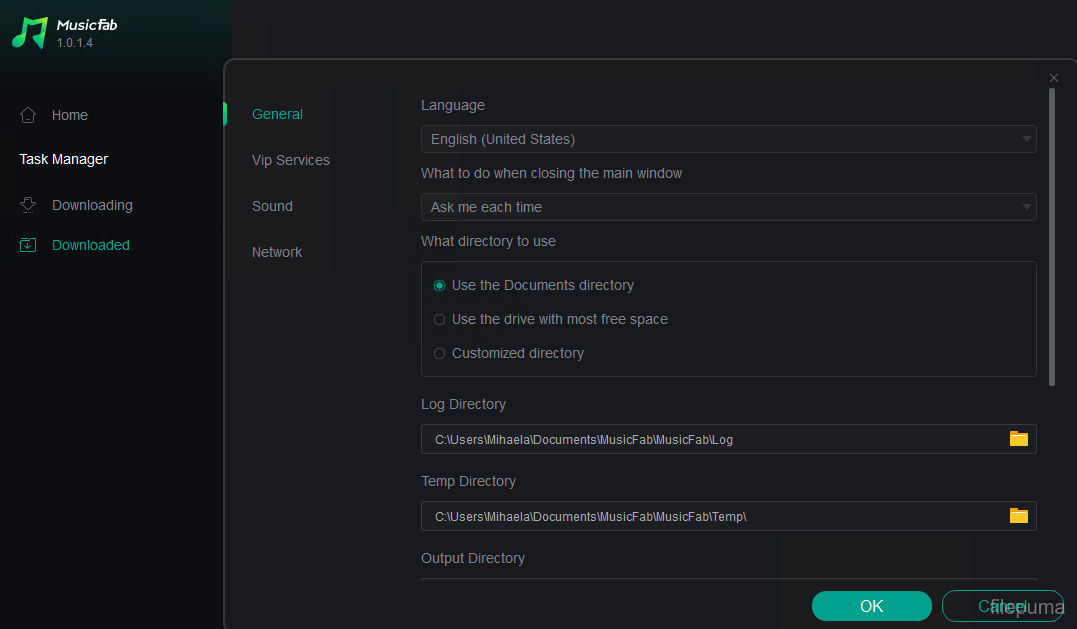Select Use the drive with most free space
Viewport: 1077px width, 629px height.
pos(440,320)
